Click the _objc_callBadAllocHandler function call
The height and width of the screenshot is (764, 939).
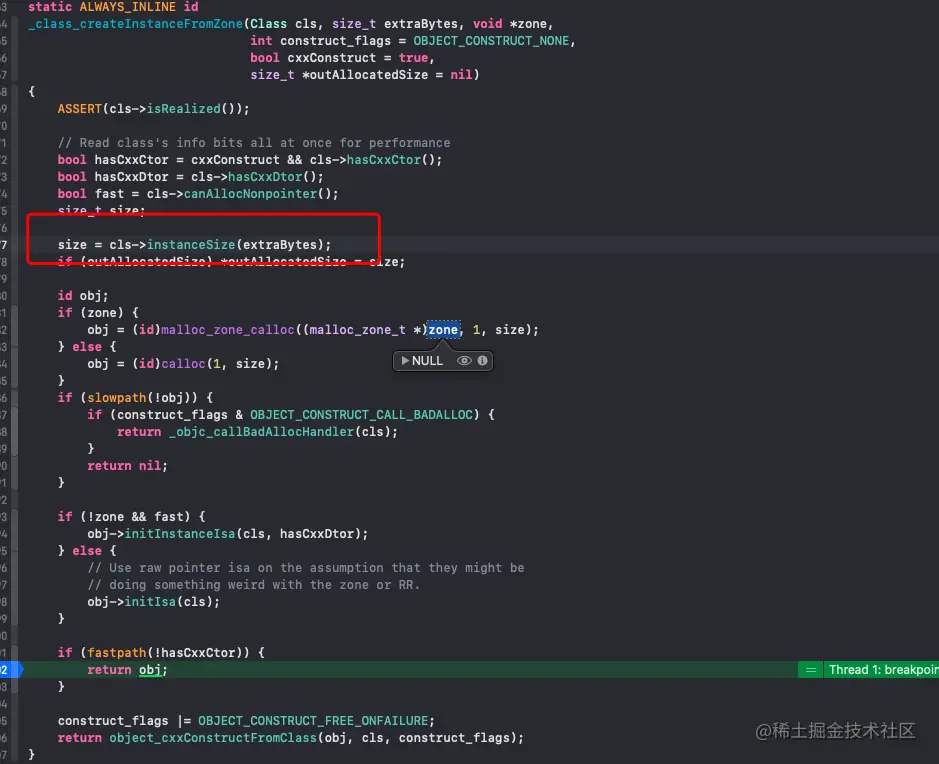coord(262,432)
